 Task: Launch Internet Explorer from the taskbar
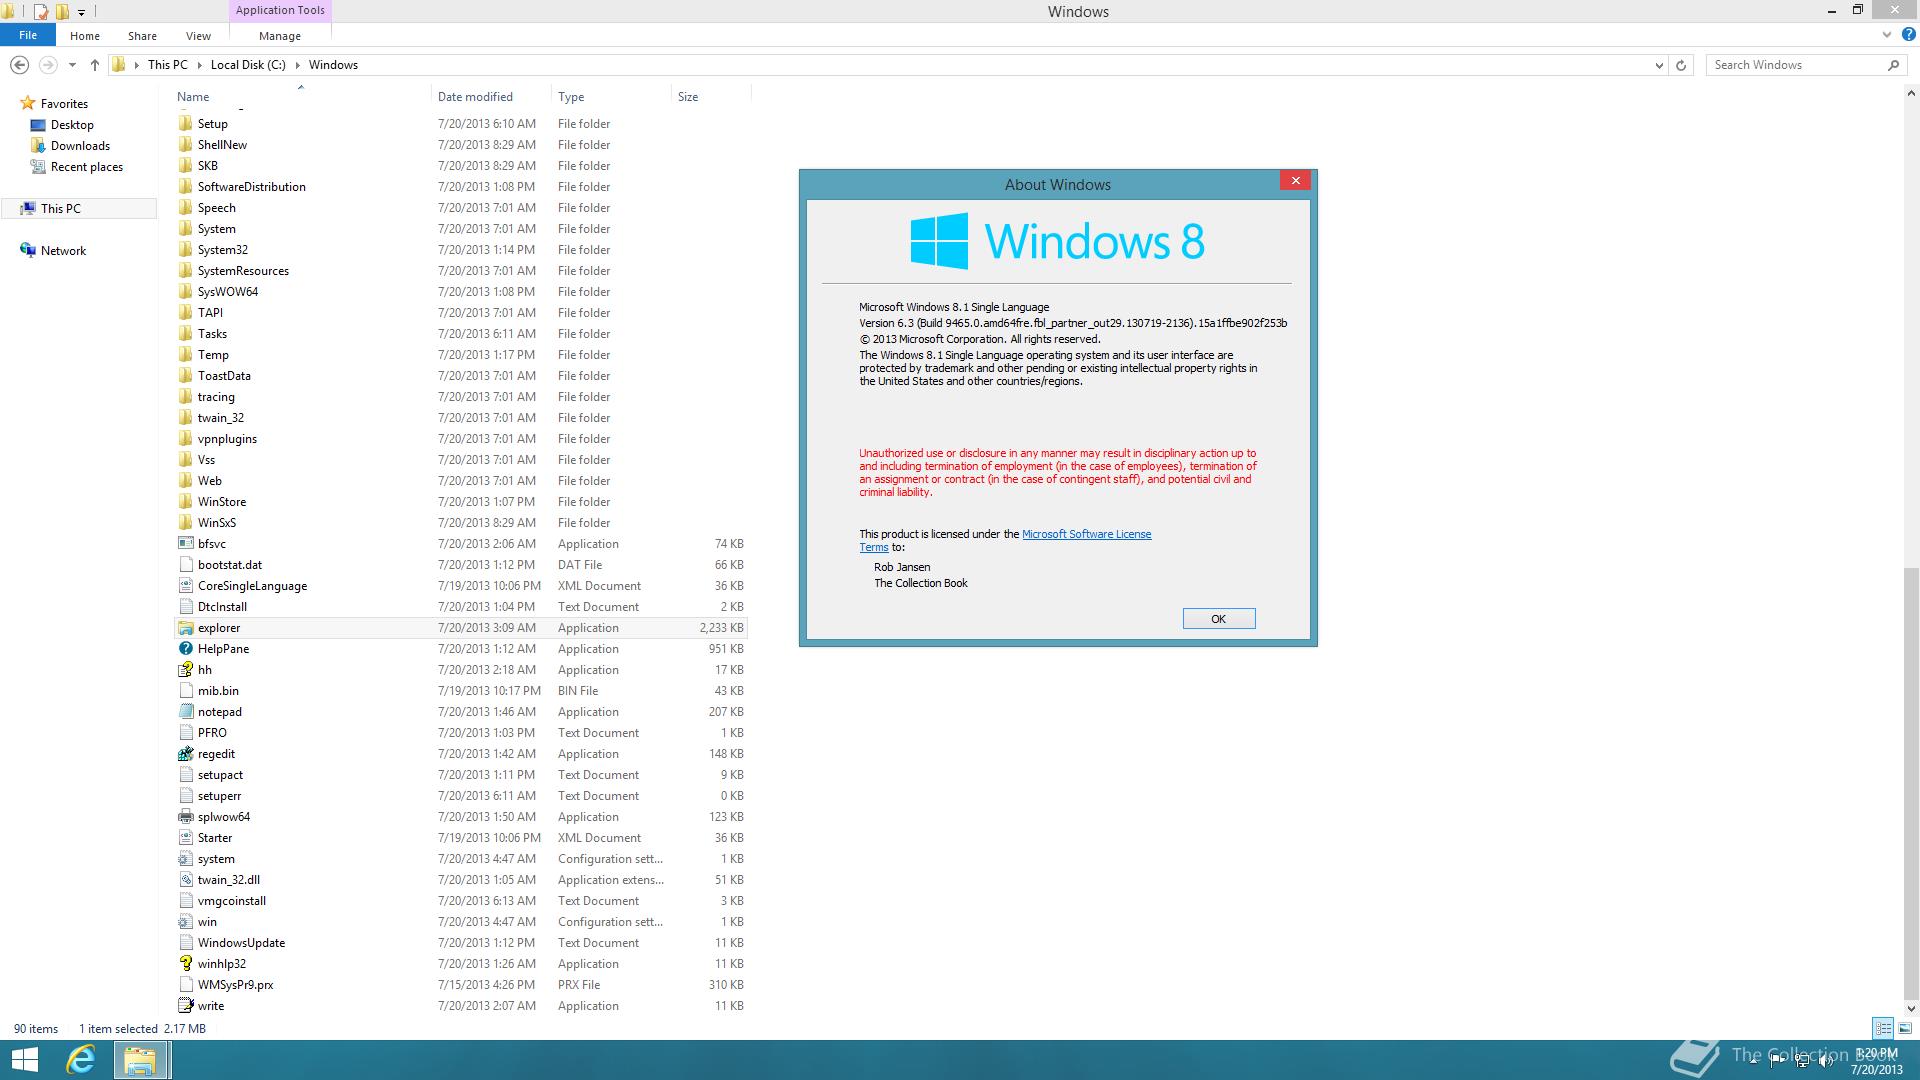[80, 1060]
